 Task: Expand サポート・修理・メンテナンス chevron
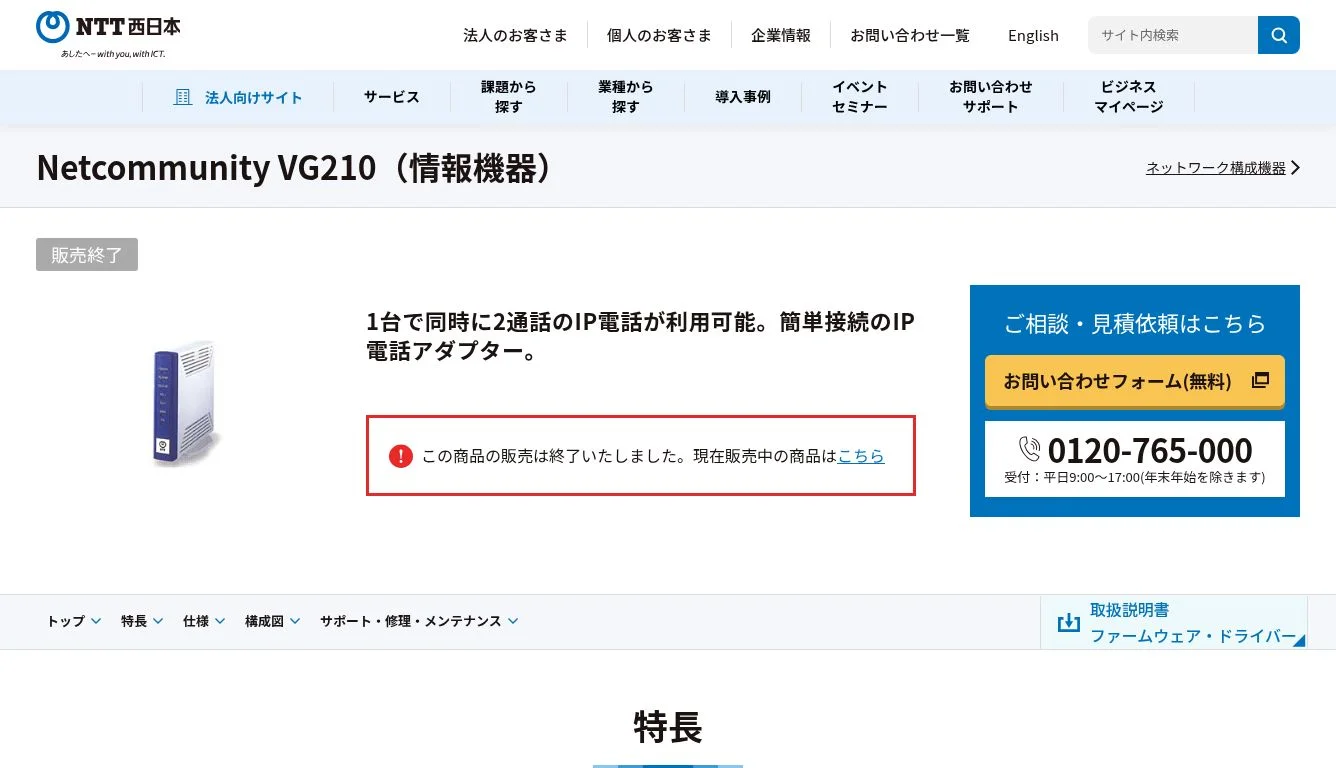tap(513, 621)
